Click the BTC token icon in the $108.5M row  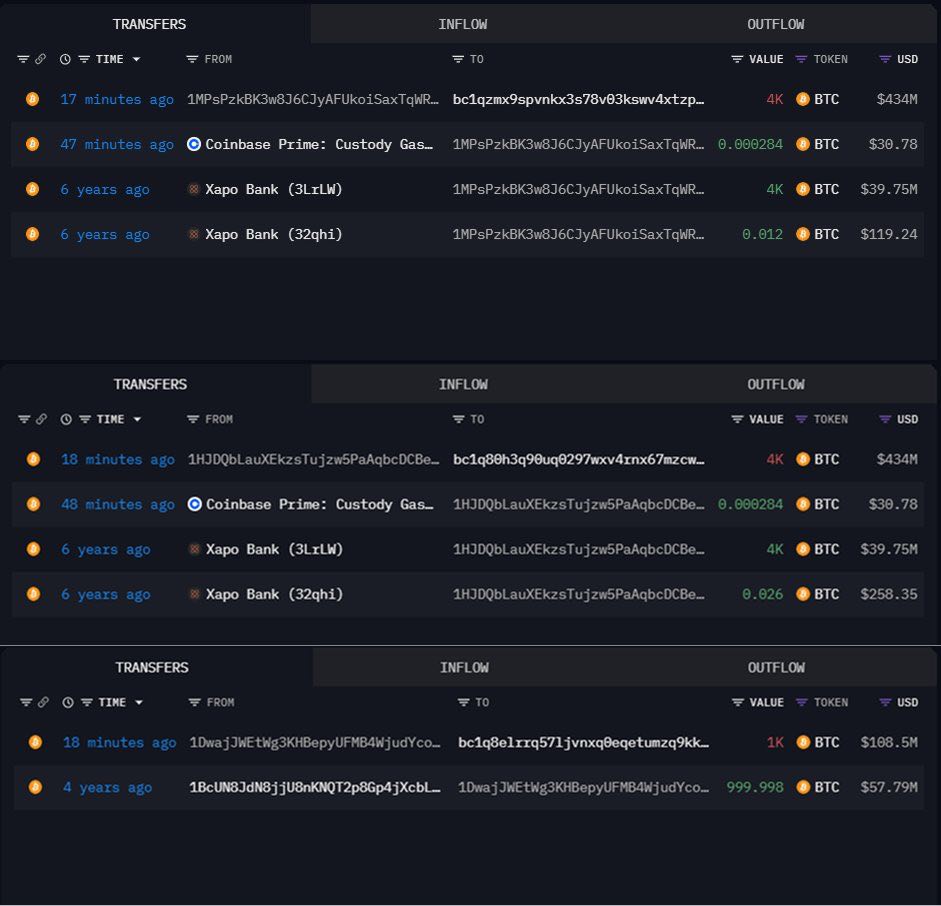[x=803, y=742]
